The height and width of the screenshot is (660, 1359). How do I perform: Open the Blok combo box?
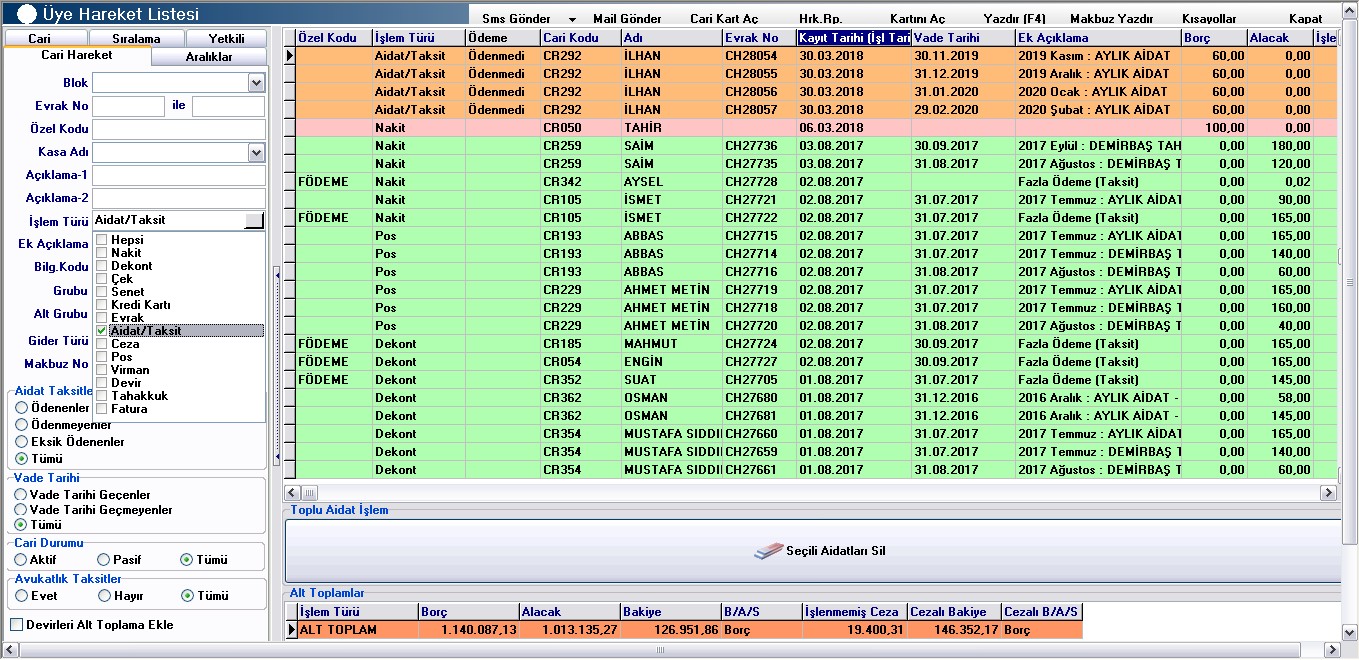pos(256,83)
